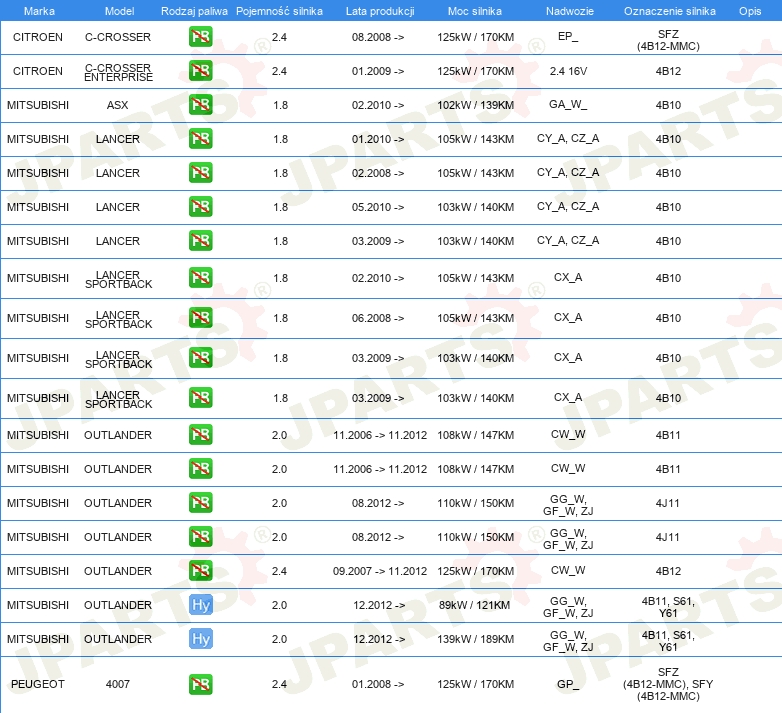Screen dimensions: 782x713
Task: Click the GP_ body code cell
Action: (568, 684)
